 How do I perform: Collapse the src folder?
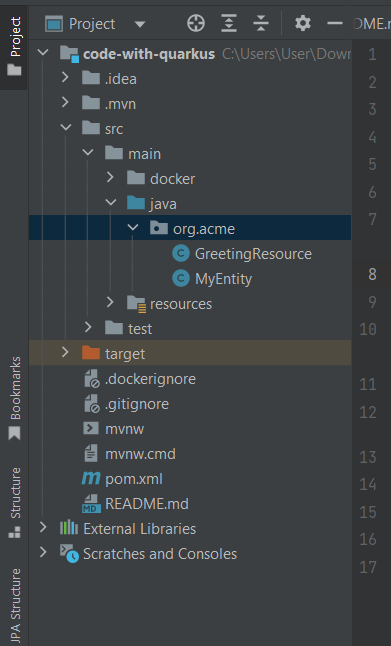[x=66, y=128]
